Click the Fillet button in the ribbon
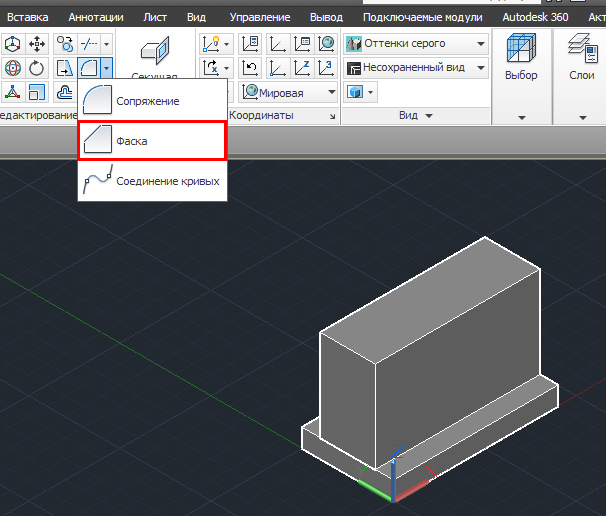The height and width of the screenshot is (516, 606). tap(89, 68)
